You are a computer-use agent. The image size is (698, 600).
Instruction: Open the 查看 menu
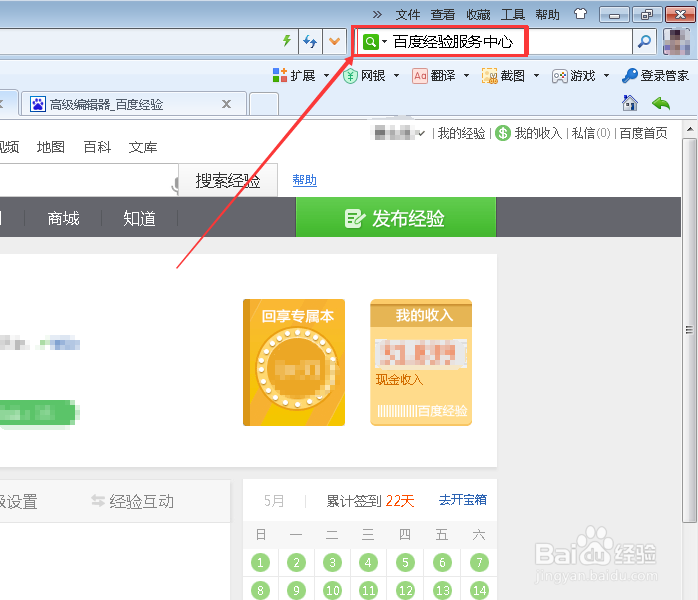[442, 15]
